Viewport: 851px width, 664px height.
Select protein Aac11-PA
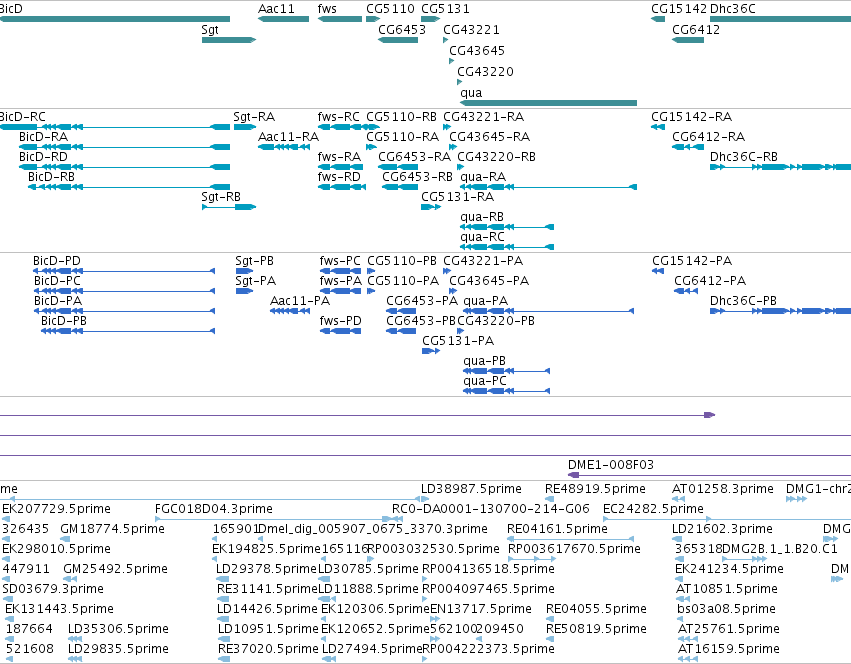[x=300, y=301]
